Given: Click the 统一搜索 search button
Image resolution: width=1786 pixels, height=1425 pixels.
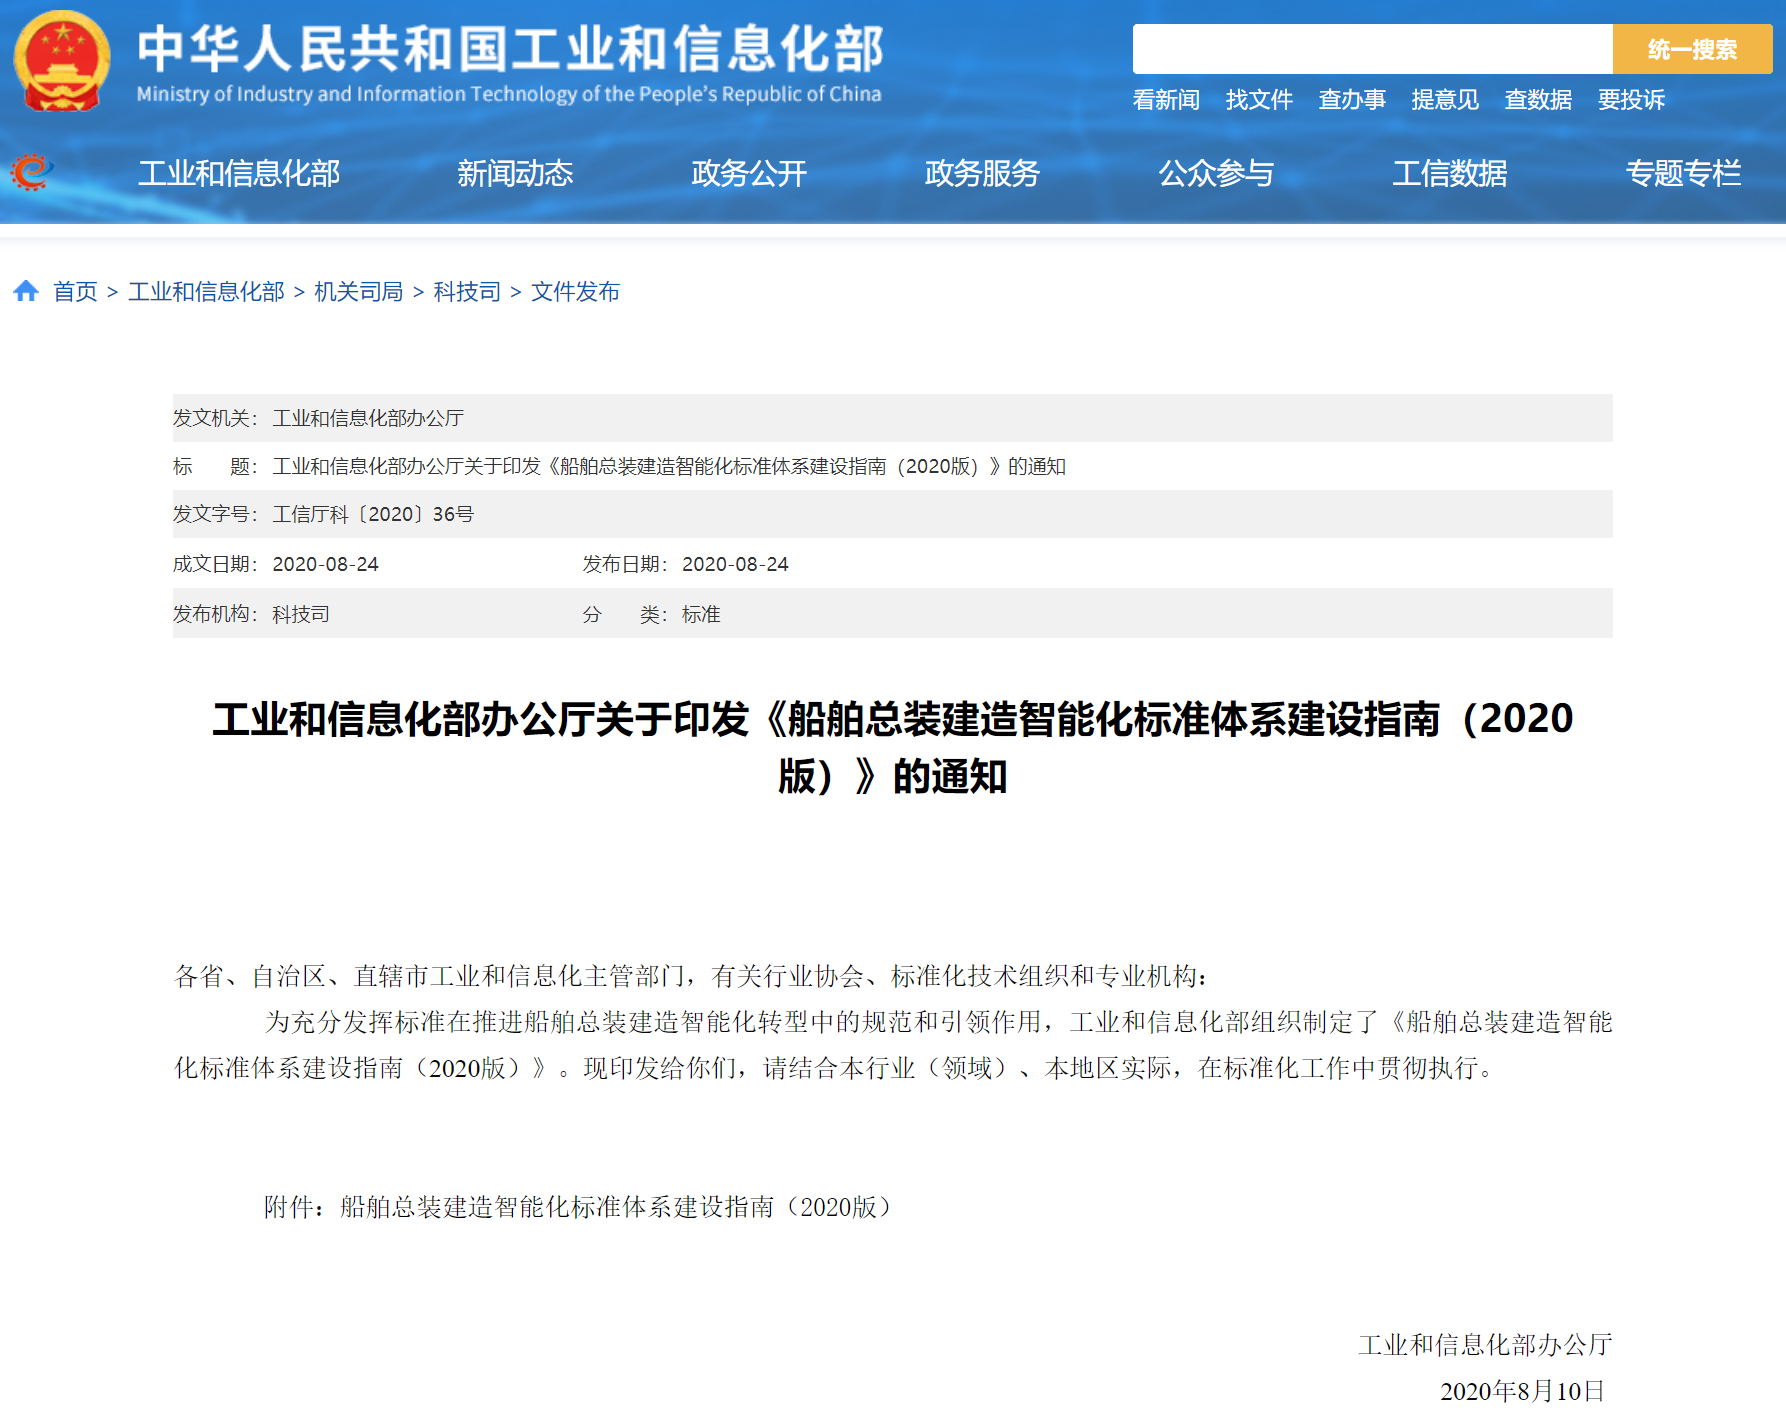Looking at the screenshot, I should 1692,49.
